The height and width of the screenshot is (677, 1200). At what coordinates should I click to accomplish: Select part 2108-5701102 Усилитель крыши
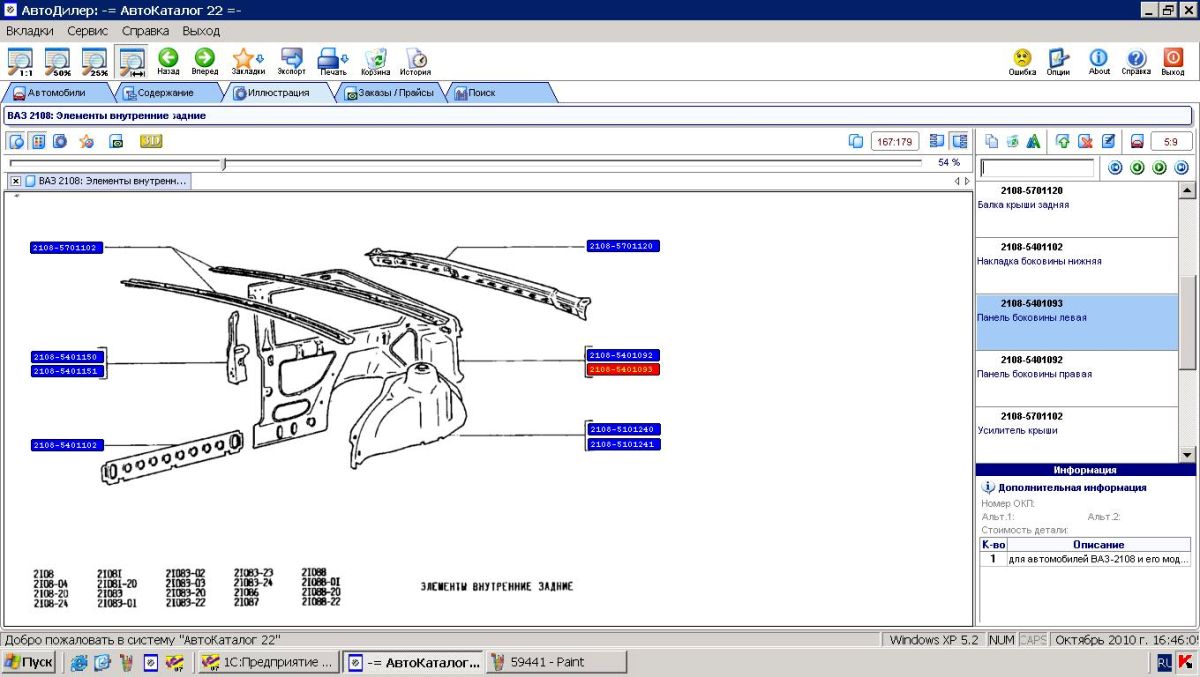pyautogui.click(x=1077, y=434)
